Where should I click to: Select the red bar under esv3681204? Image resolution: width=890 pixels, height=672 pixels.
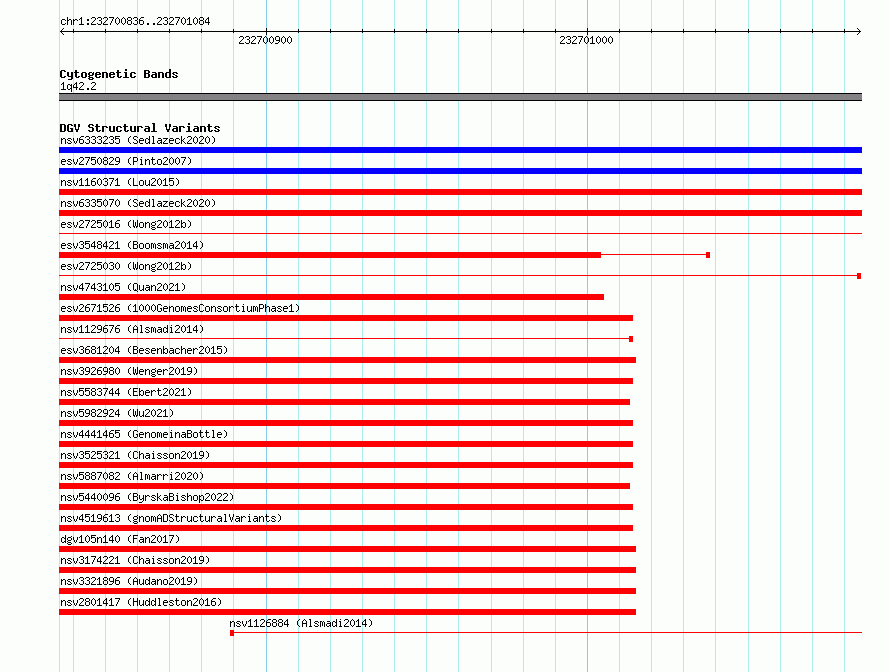(347, 360)
